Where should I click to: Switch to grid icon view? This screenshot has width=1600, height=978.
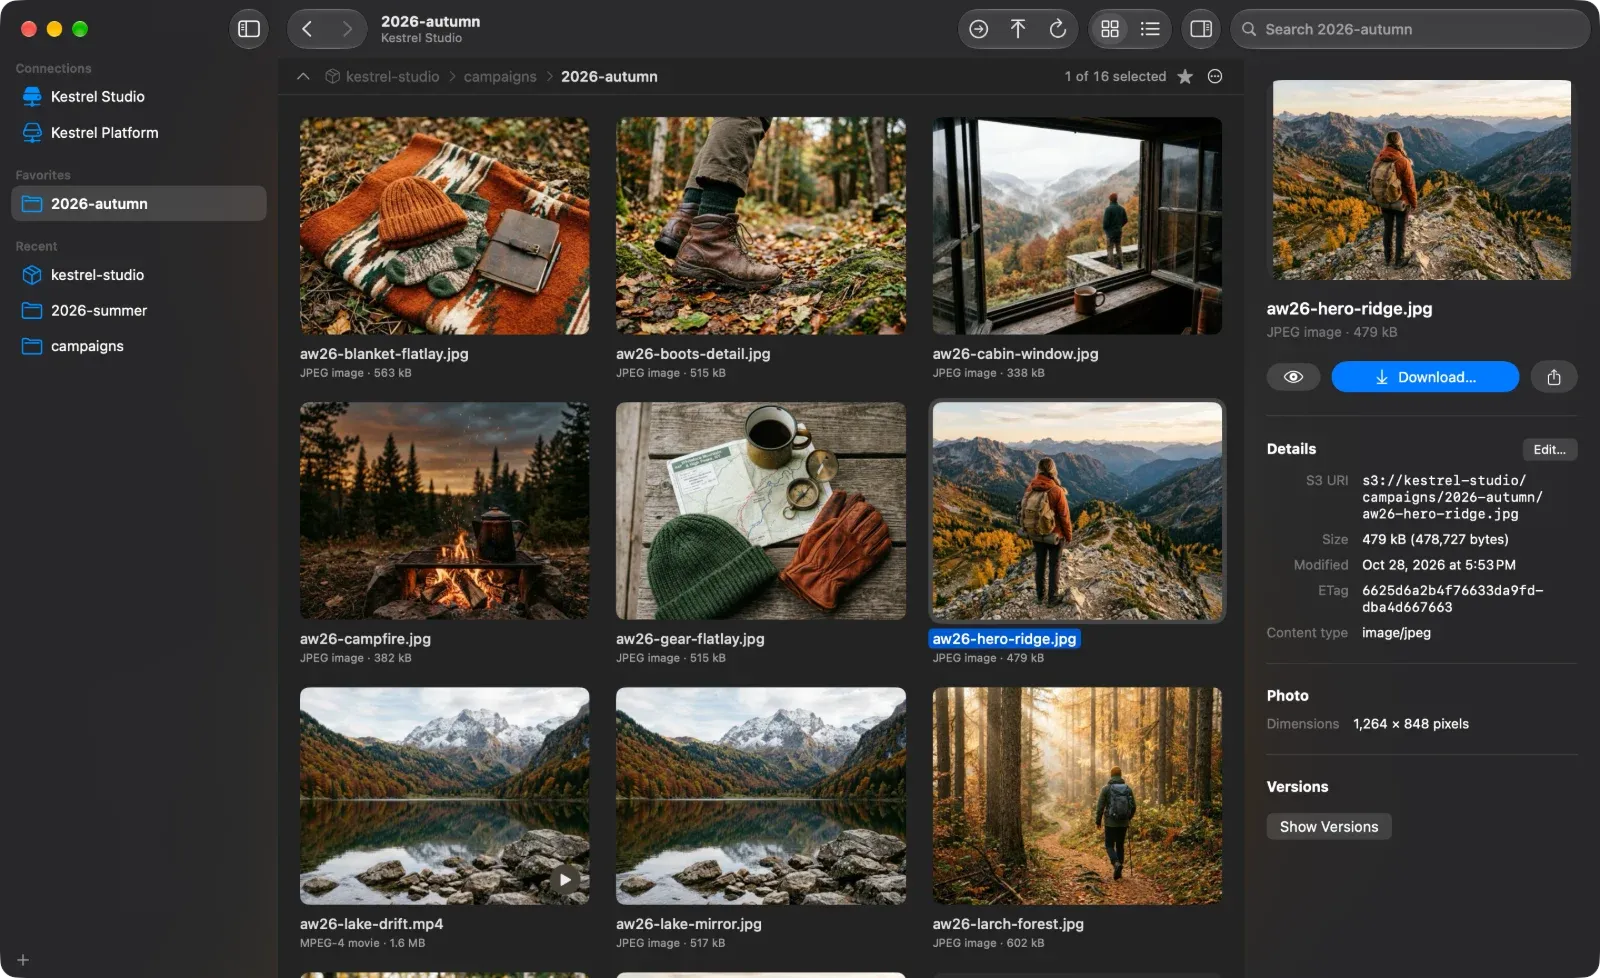coord(1110,29)
